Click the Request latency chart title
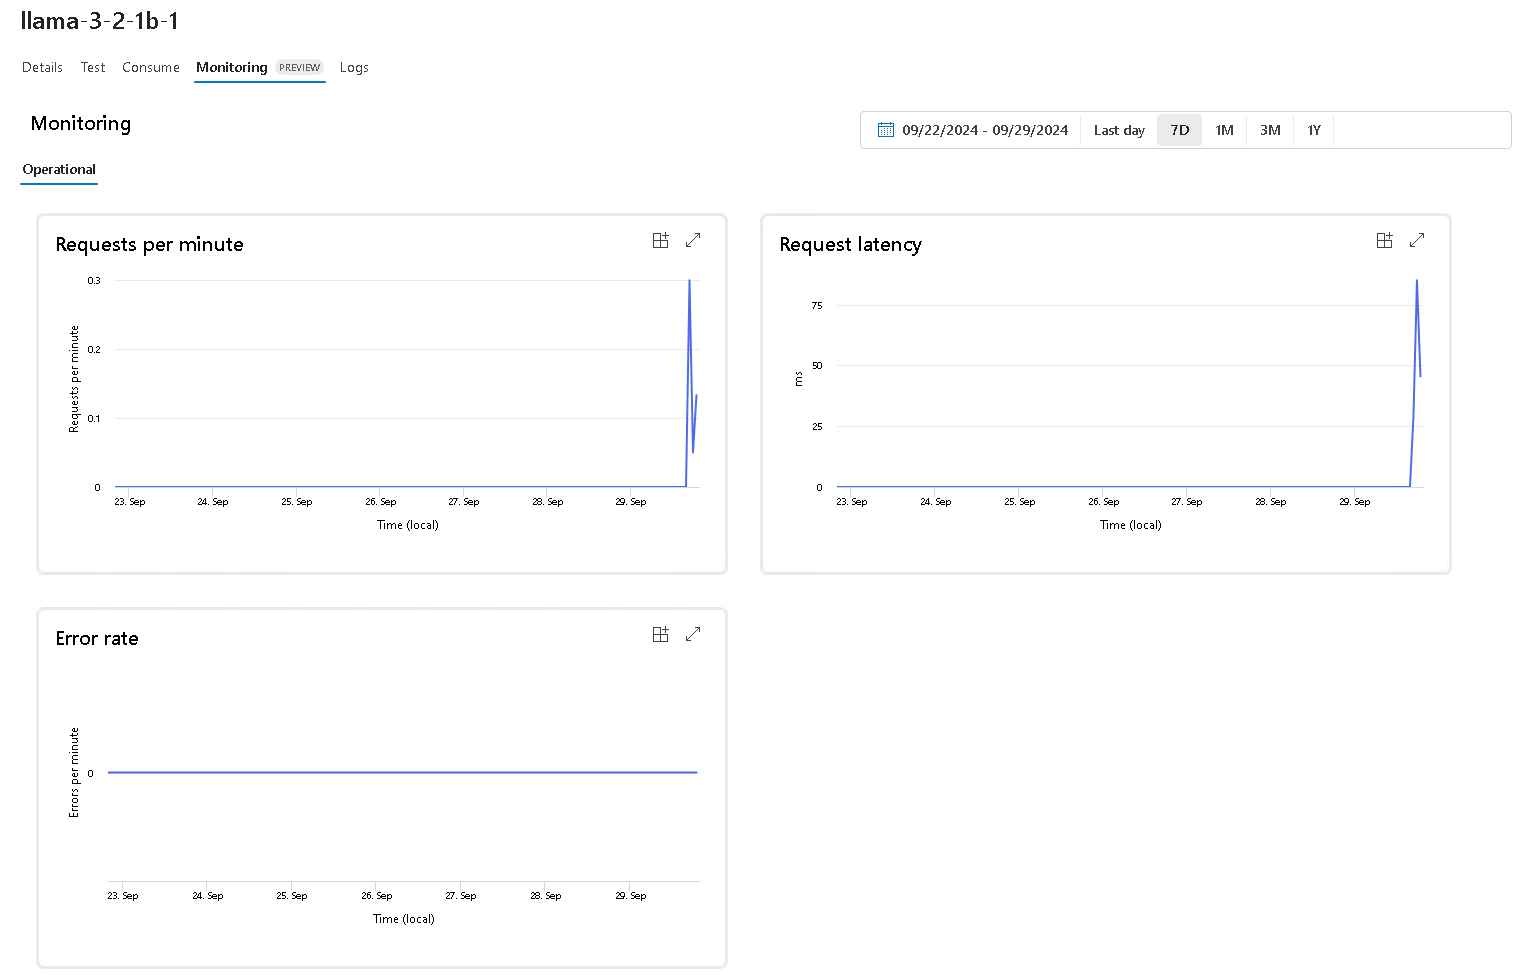Viewport: 1513px width, 978px height. pos(851,245)
